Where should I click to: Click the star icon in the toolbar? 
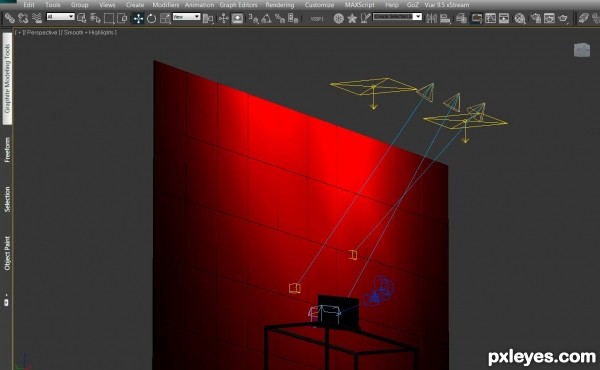click(x=352, y=18)
